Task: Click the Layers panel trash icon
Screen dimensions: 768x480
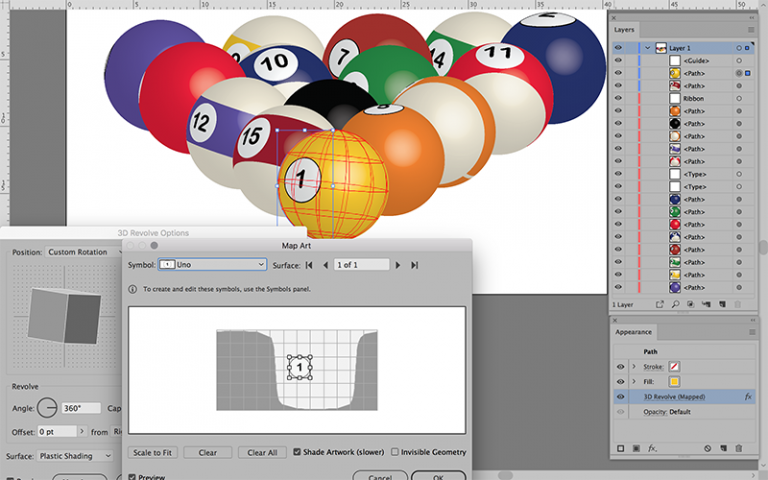Action: pyautogui.click(x=738, y=304)
